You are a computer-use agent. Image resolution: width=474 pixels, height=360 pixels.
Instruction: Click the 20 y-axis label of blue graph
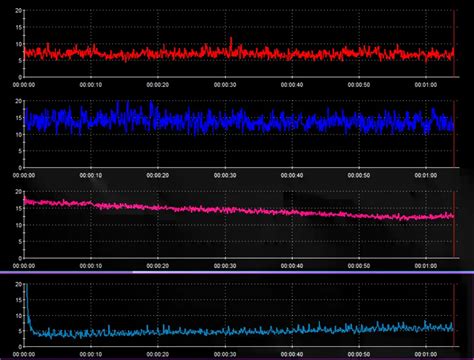(19, 101)
